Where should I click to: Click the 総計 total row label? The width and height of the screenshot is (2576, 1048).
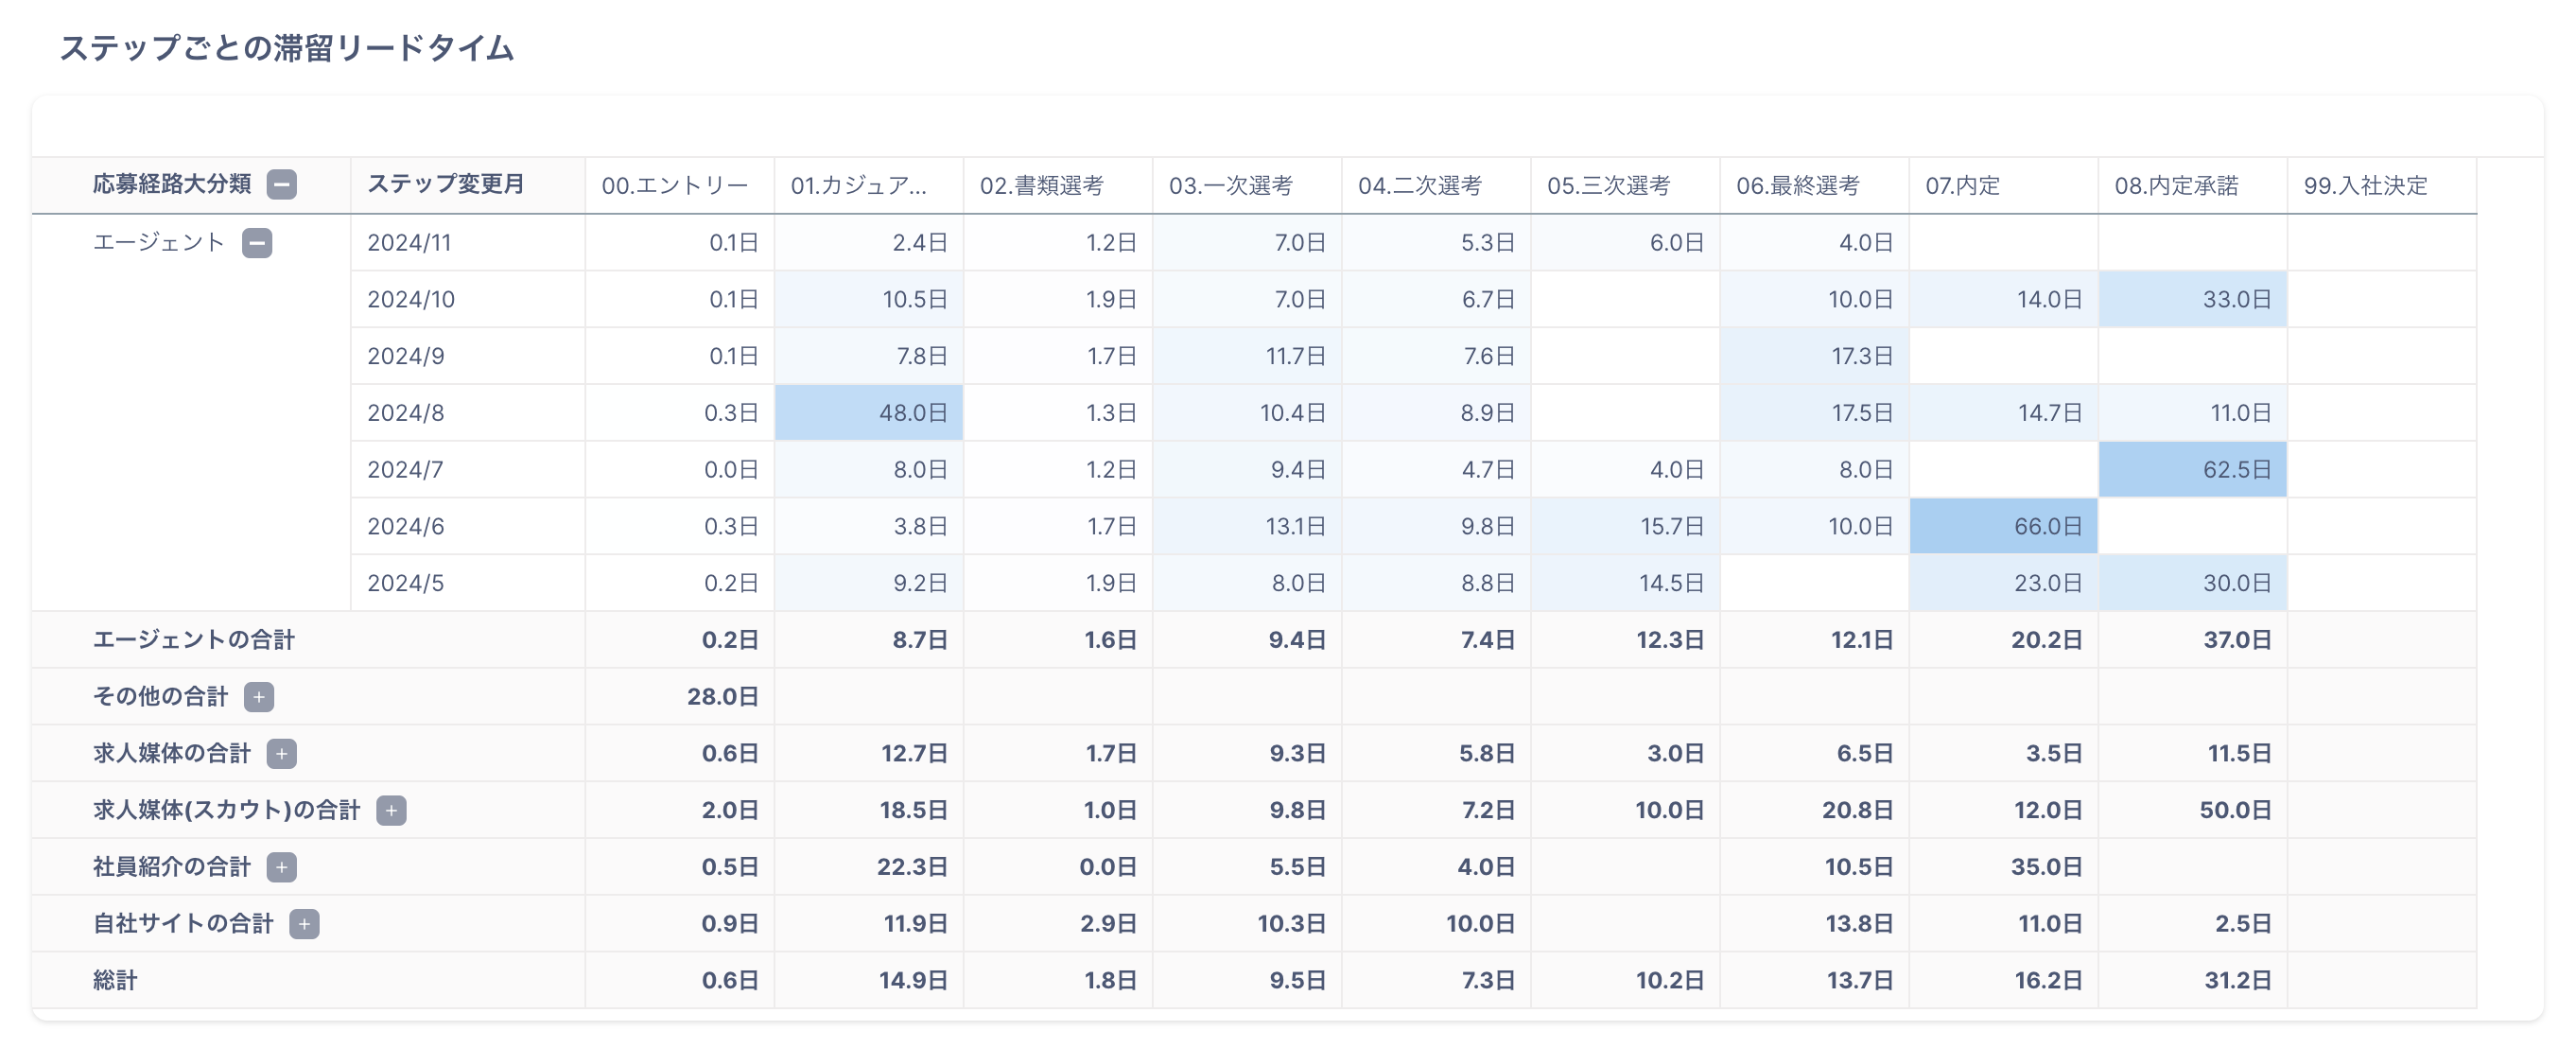115,981
